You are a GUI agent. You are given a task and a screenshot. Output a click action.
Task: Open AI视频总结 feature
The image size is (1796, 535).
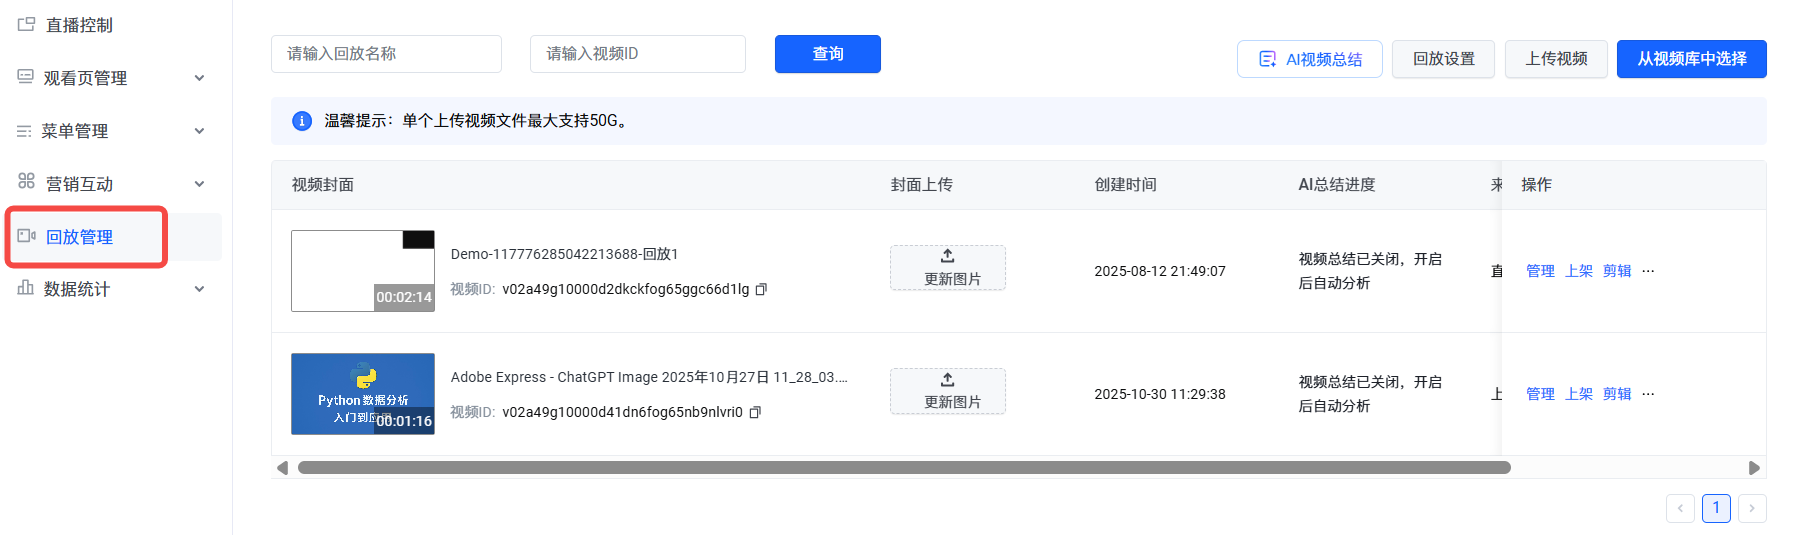pos(1309,59)
